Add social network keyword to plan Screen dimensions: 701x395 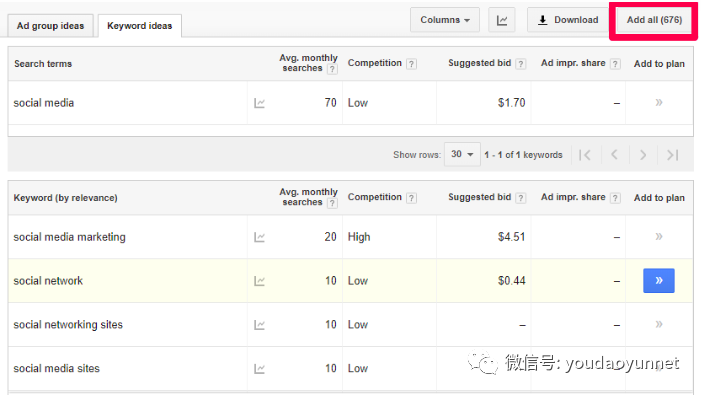tap(659, 281)
